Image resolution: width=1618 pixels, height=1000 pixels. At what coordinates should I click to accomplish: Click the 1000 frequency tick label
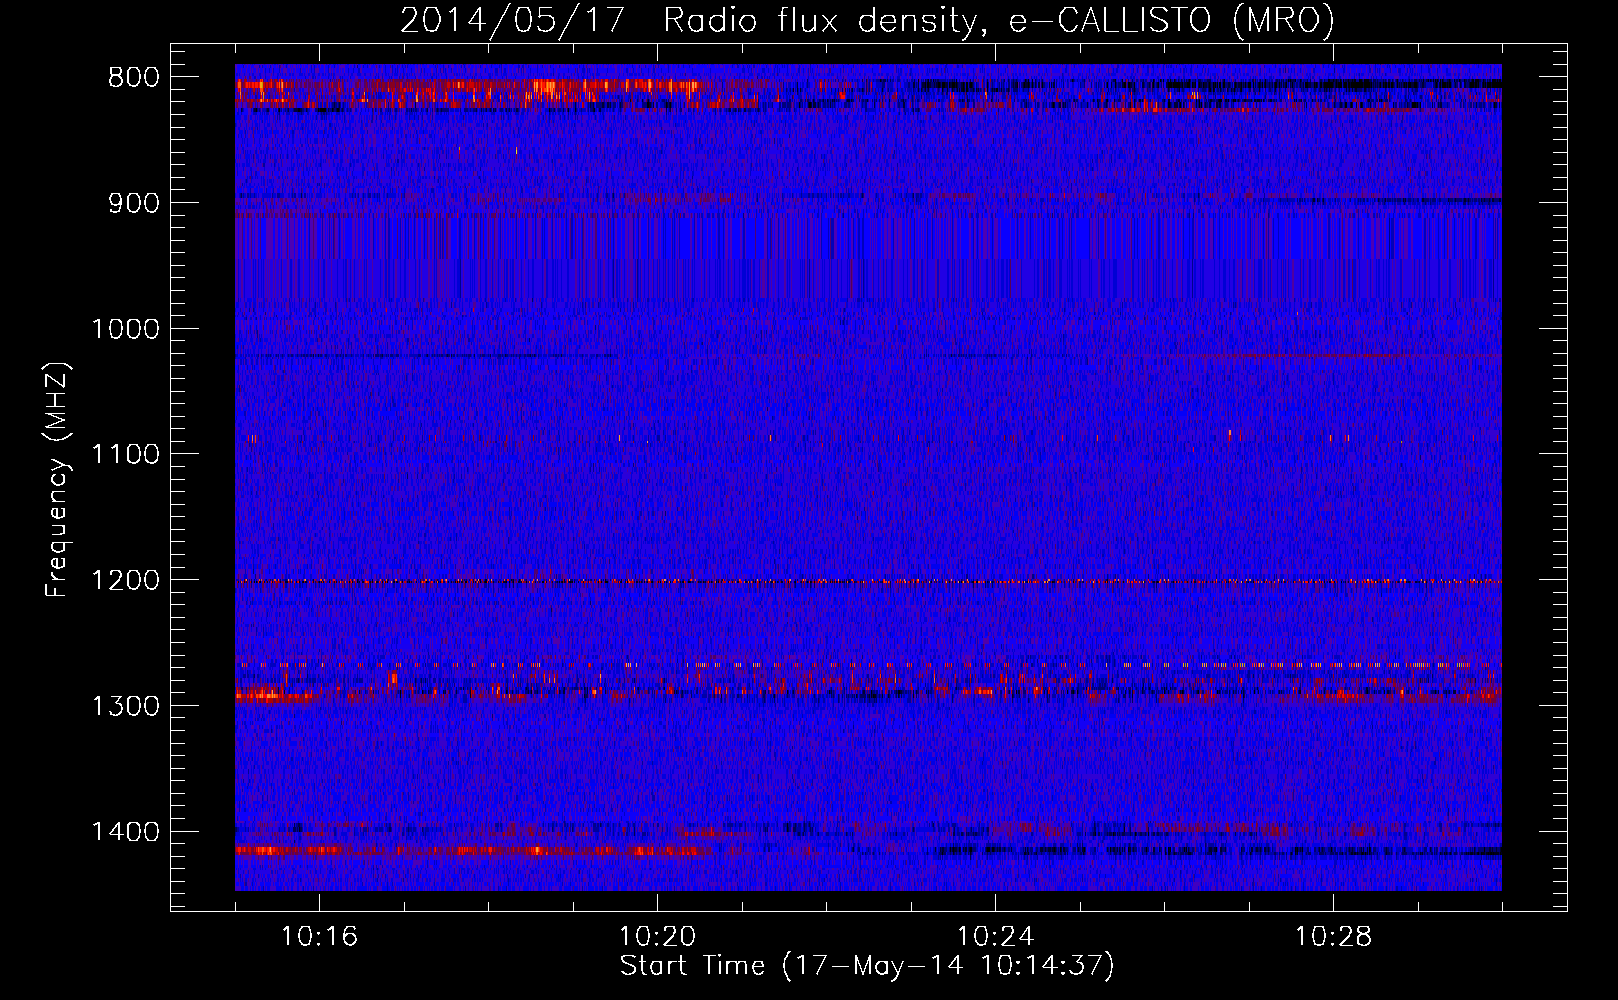[125, 329]
